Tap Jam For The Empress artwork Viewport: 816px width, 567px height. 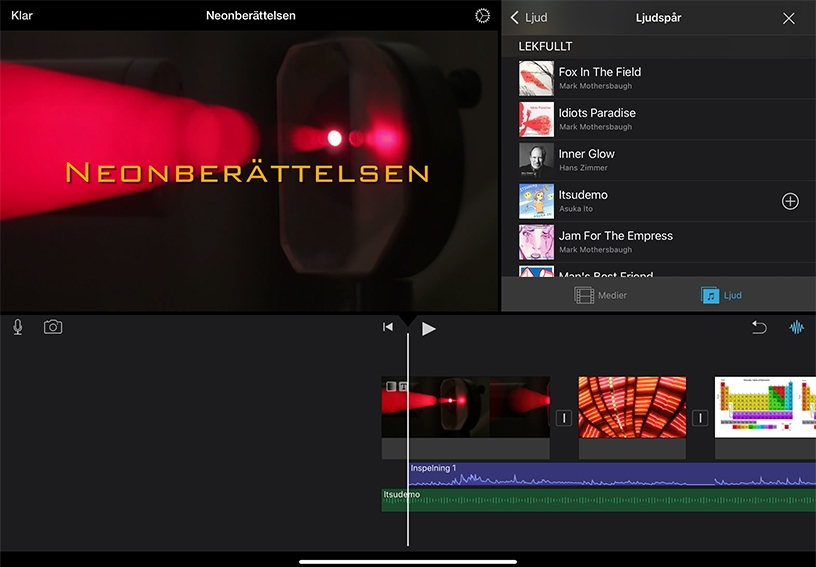coord(536,242)
